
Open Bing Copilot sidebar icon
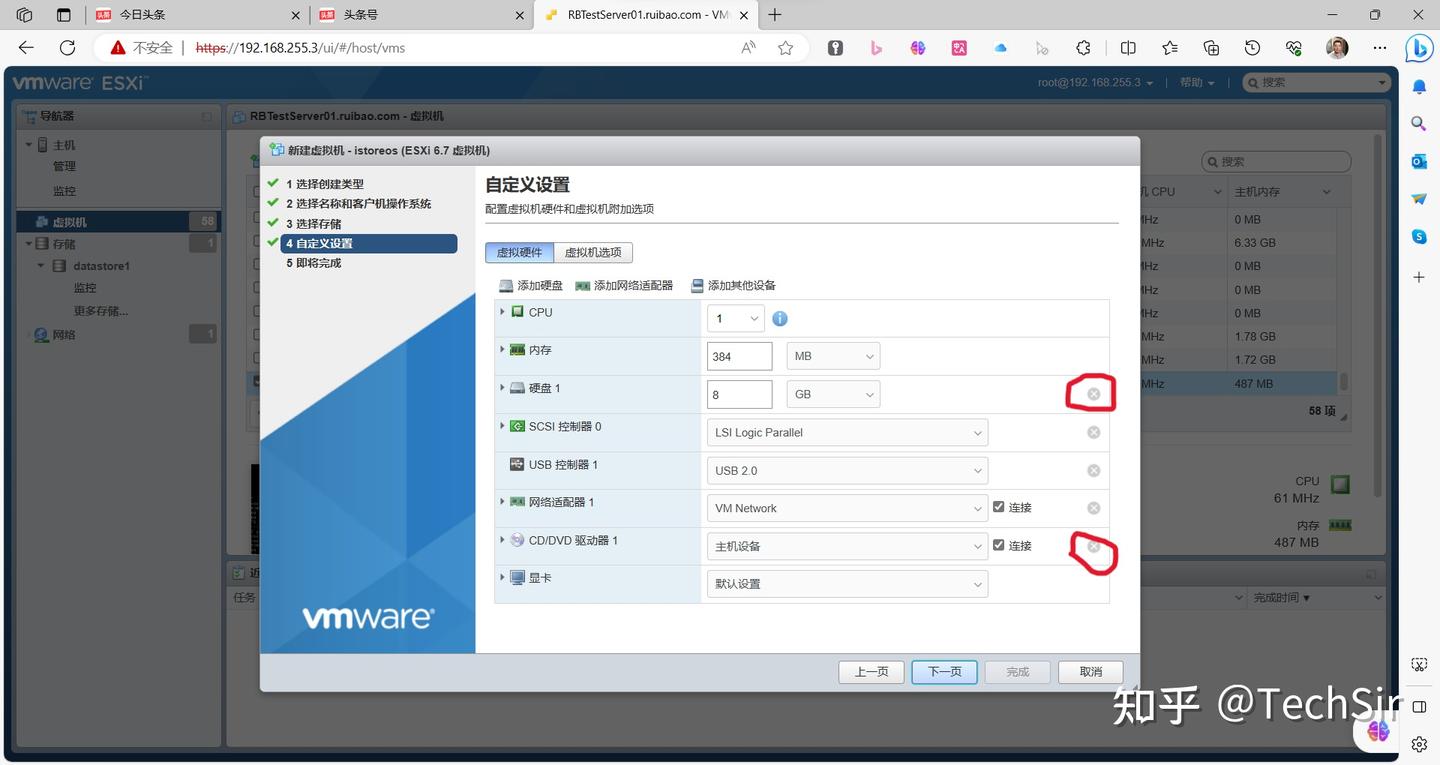(1419, 48)
